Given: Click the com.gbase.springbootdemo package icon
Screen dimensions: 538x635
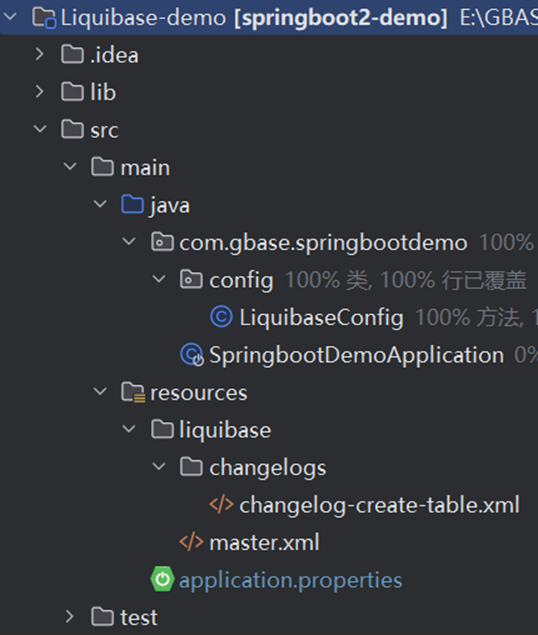Looking at the screenshot, I should 162,242.
